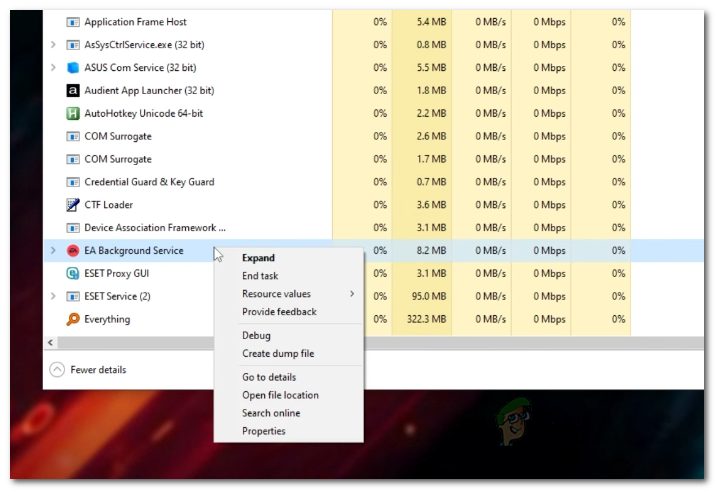
Task: Click the 5.5 MB memory value
Action: [431, 67]
